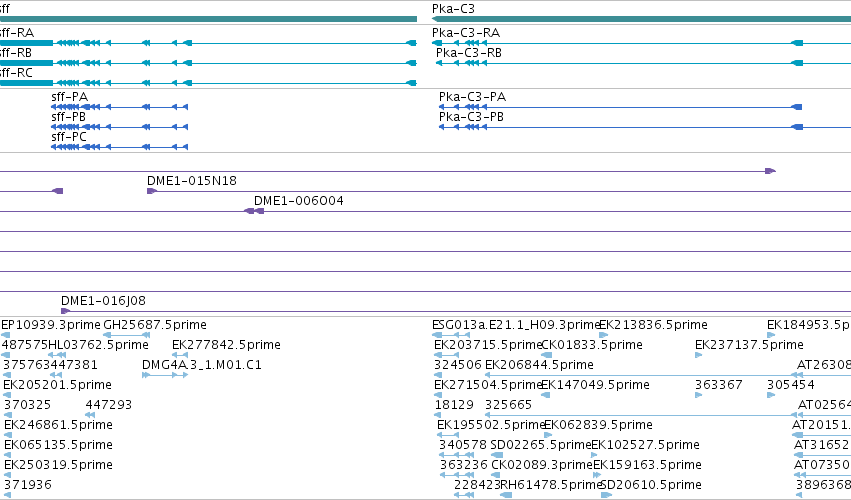
Task: Click the Pka-C3-PA protein label
Action: point(472,97)
